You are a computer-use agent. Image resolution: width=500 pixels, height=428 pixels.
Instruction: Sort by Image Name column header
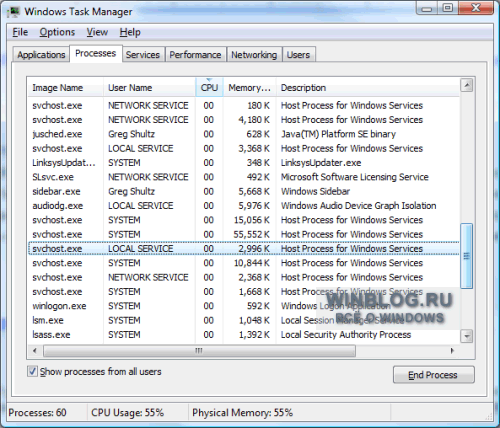[65, 88]
